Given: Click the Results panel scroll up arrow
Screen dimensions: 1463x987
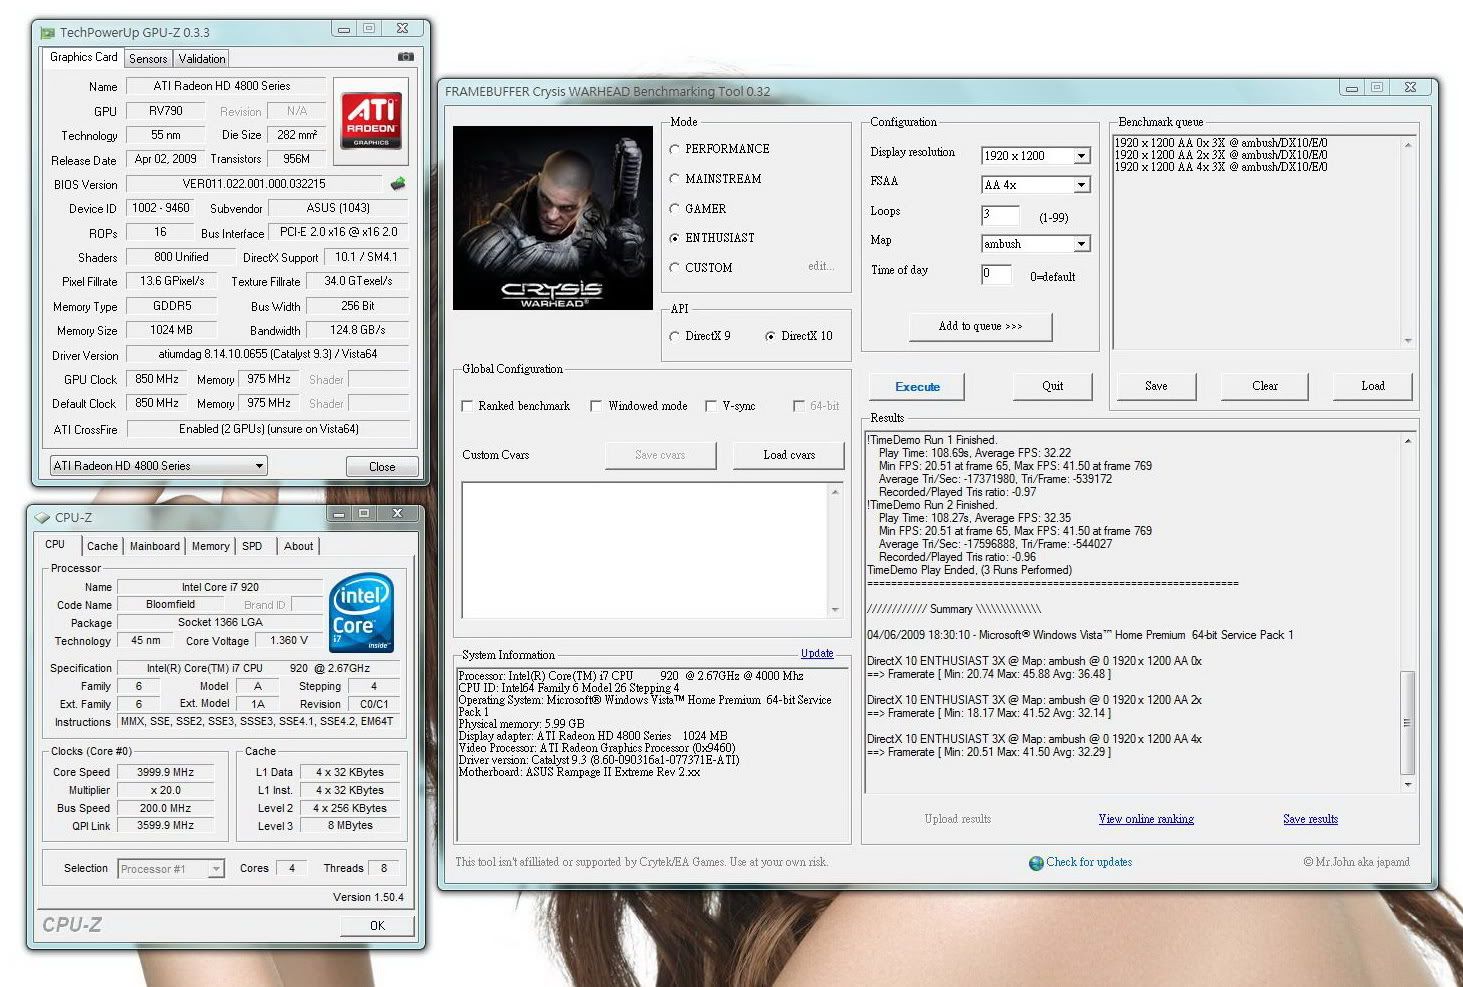Looking at the screenshot, I should [x=1408, y=441].
